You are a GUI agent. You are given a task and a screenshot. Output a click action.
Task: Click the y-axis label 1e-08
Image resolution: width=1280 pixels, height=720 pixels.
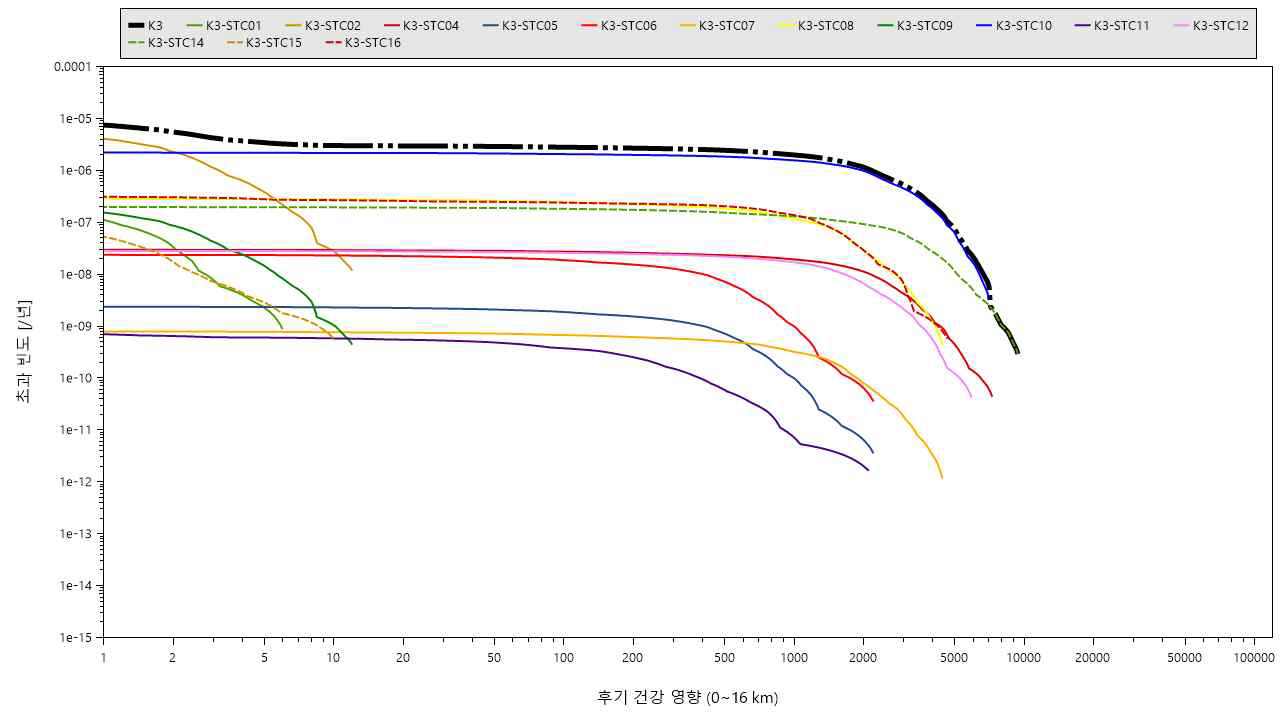[x=76, y=275]
